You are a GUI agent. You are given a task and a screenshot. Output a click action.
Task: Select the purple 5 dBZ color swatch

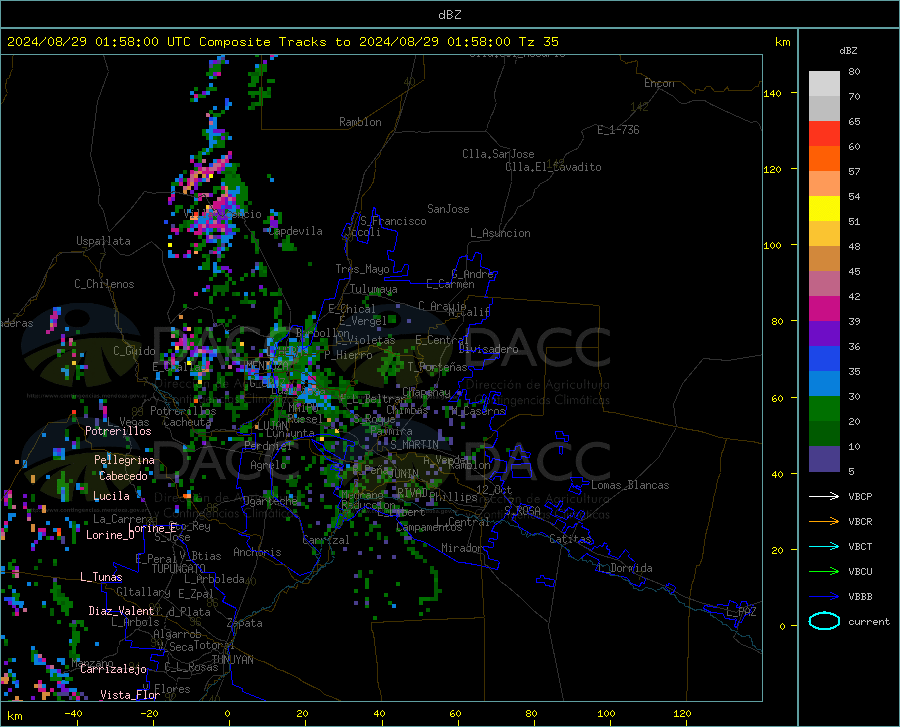(824, 459)
